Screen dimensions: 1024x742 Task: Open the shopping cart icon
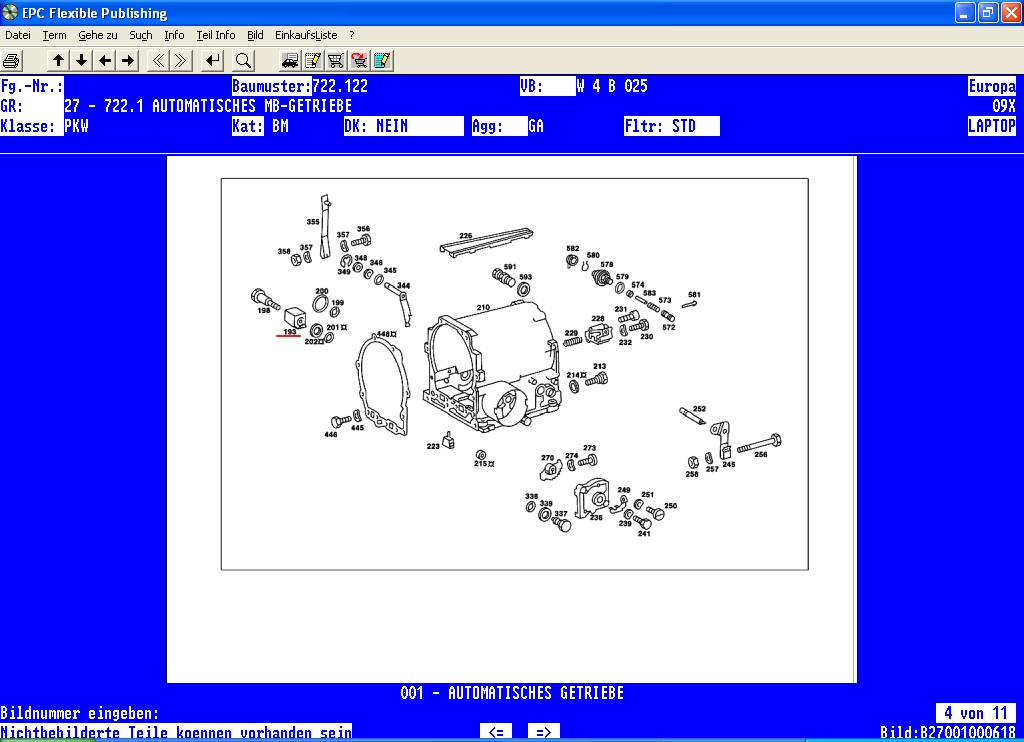(x=336, y=60)
